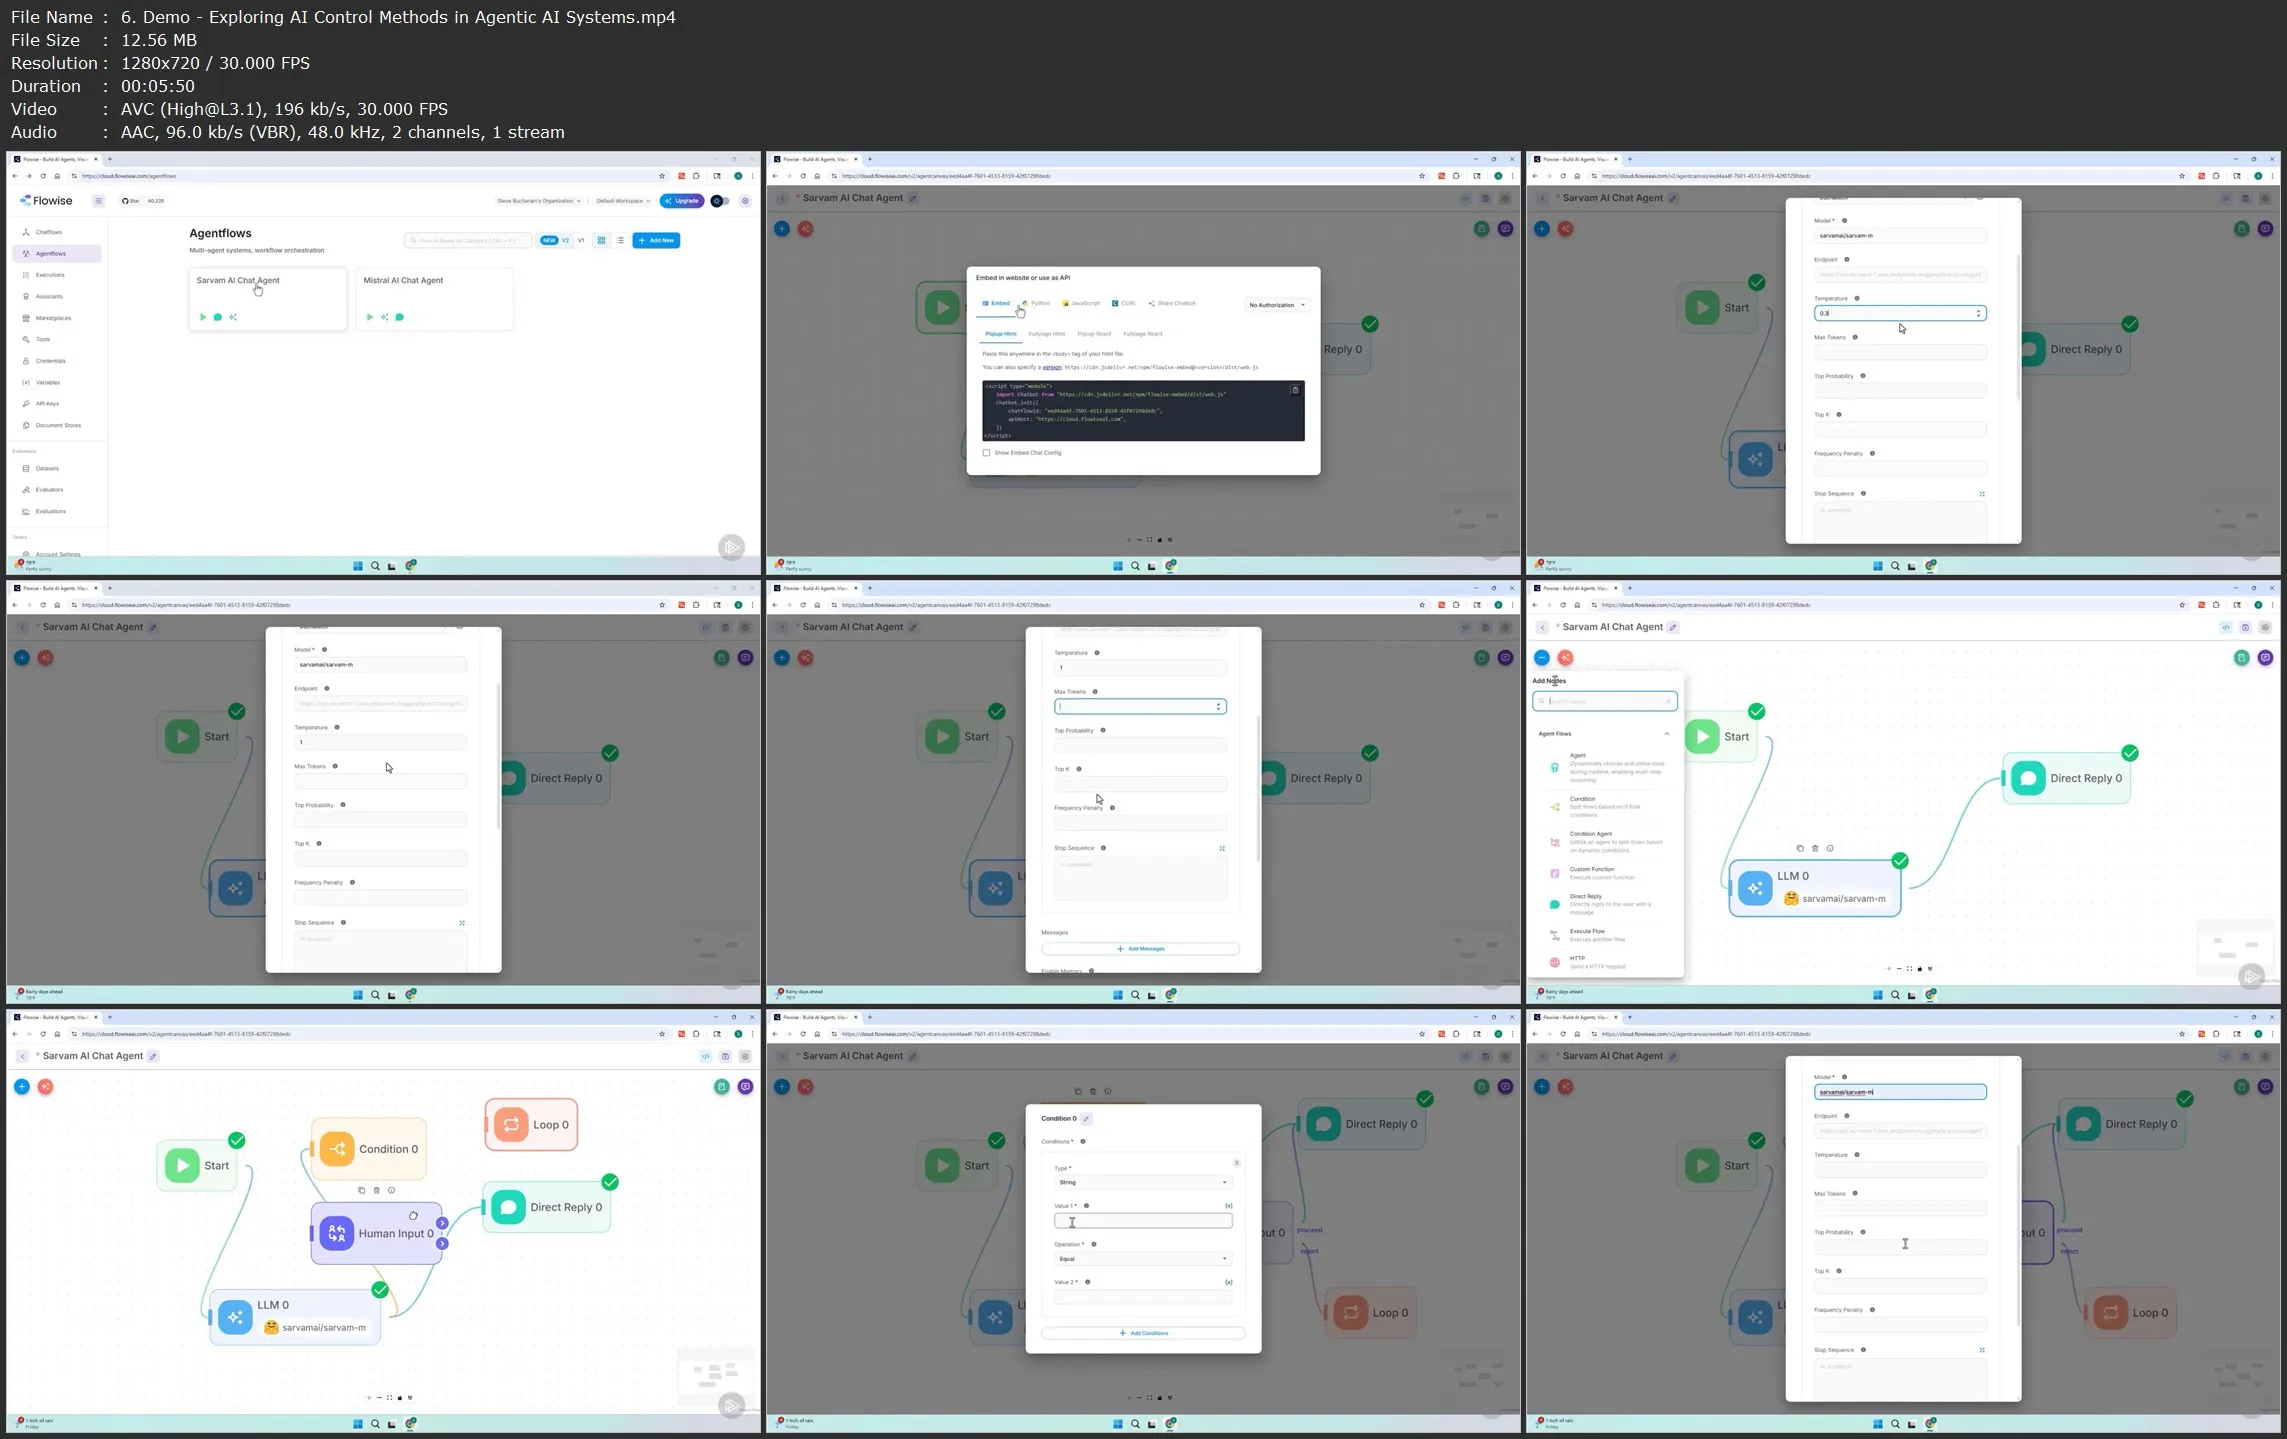Open the No Authorization dropdown in Embed dialog
Viewport: 2287px width, 1439px height.
(1277, 305)
